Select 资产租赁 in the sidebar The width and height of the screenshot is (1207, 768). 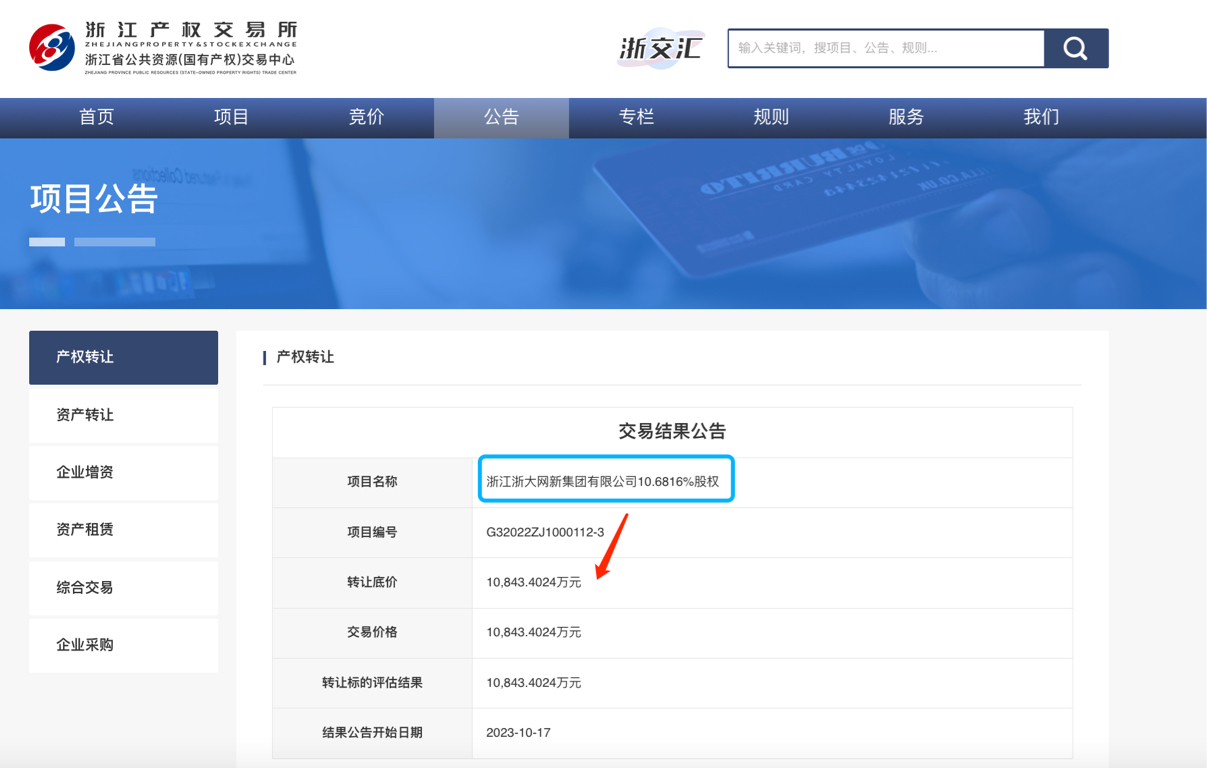click(x=123, y=530)
